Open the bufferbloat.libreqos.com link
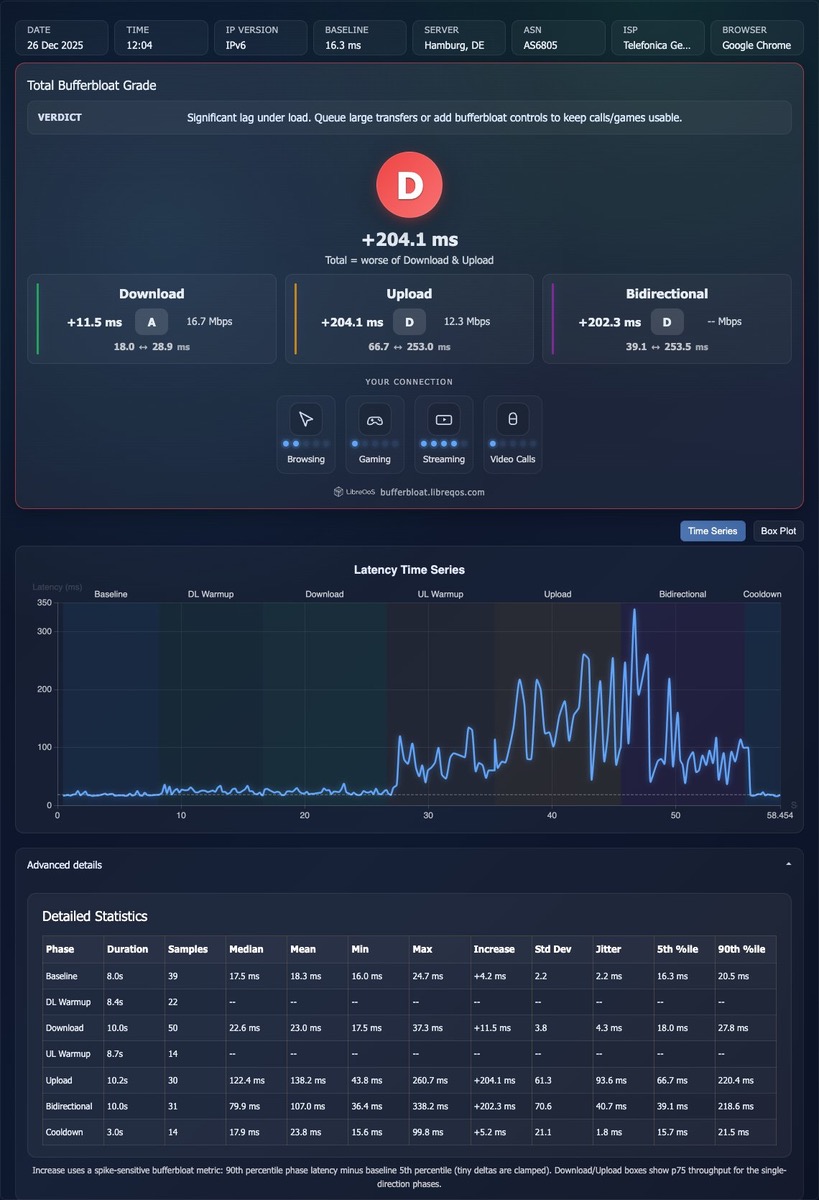This screenshot has width=819, height=1200. [x=432, y=492]
